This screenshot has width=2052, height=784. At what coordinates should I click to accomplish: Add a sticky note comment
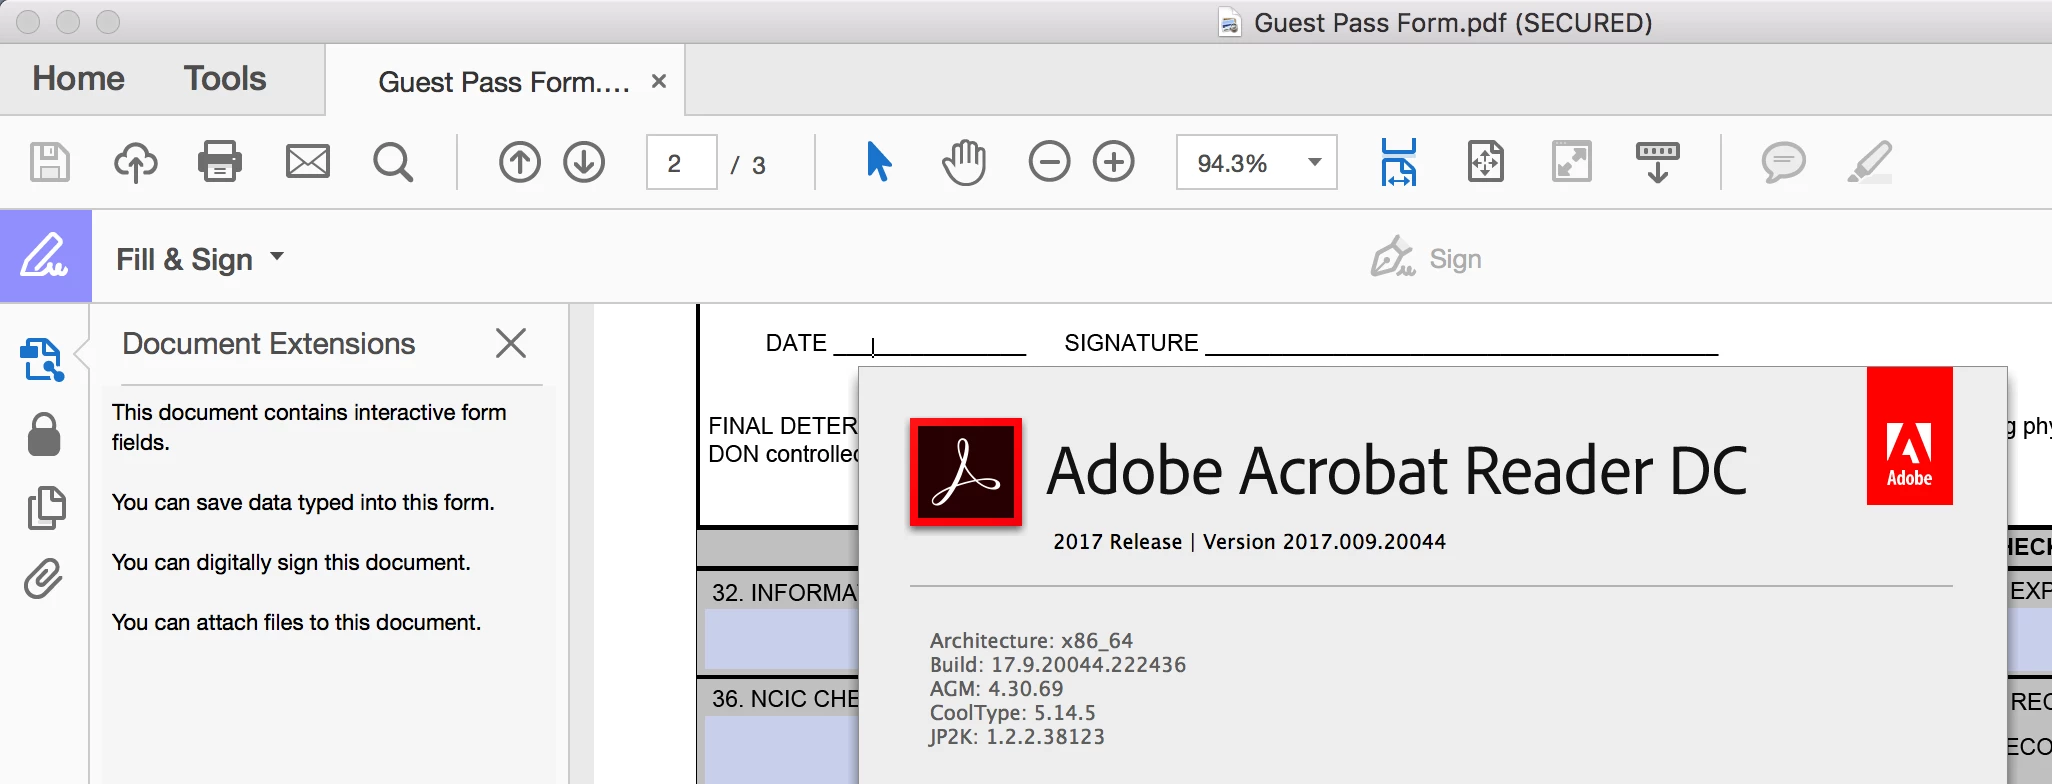tap(1784, 162)
